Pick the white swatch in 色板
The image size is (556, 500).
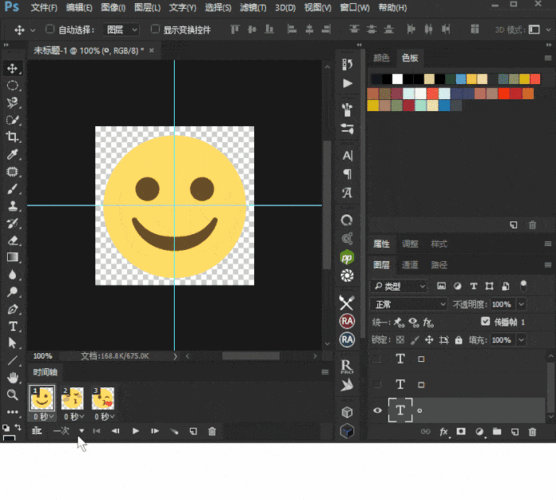pyautogui.click(x=397, y=79)
